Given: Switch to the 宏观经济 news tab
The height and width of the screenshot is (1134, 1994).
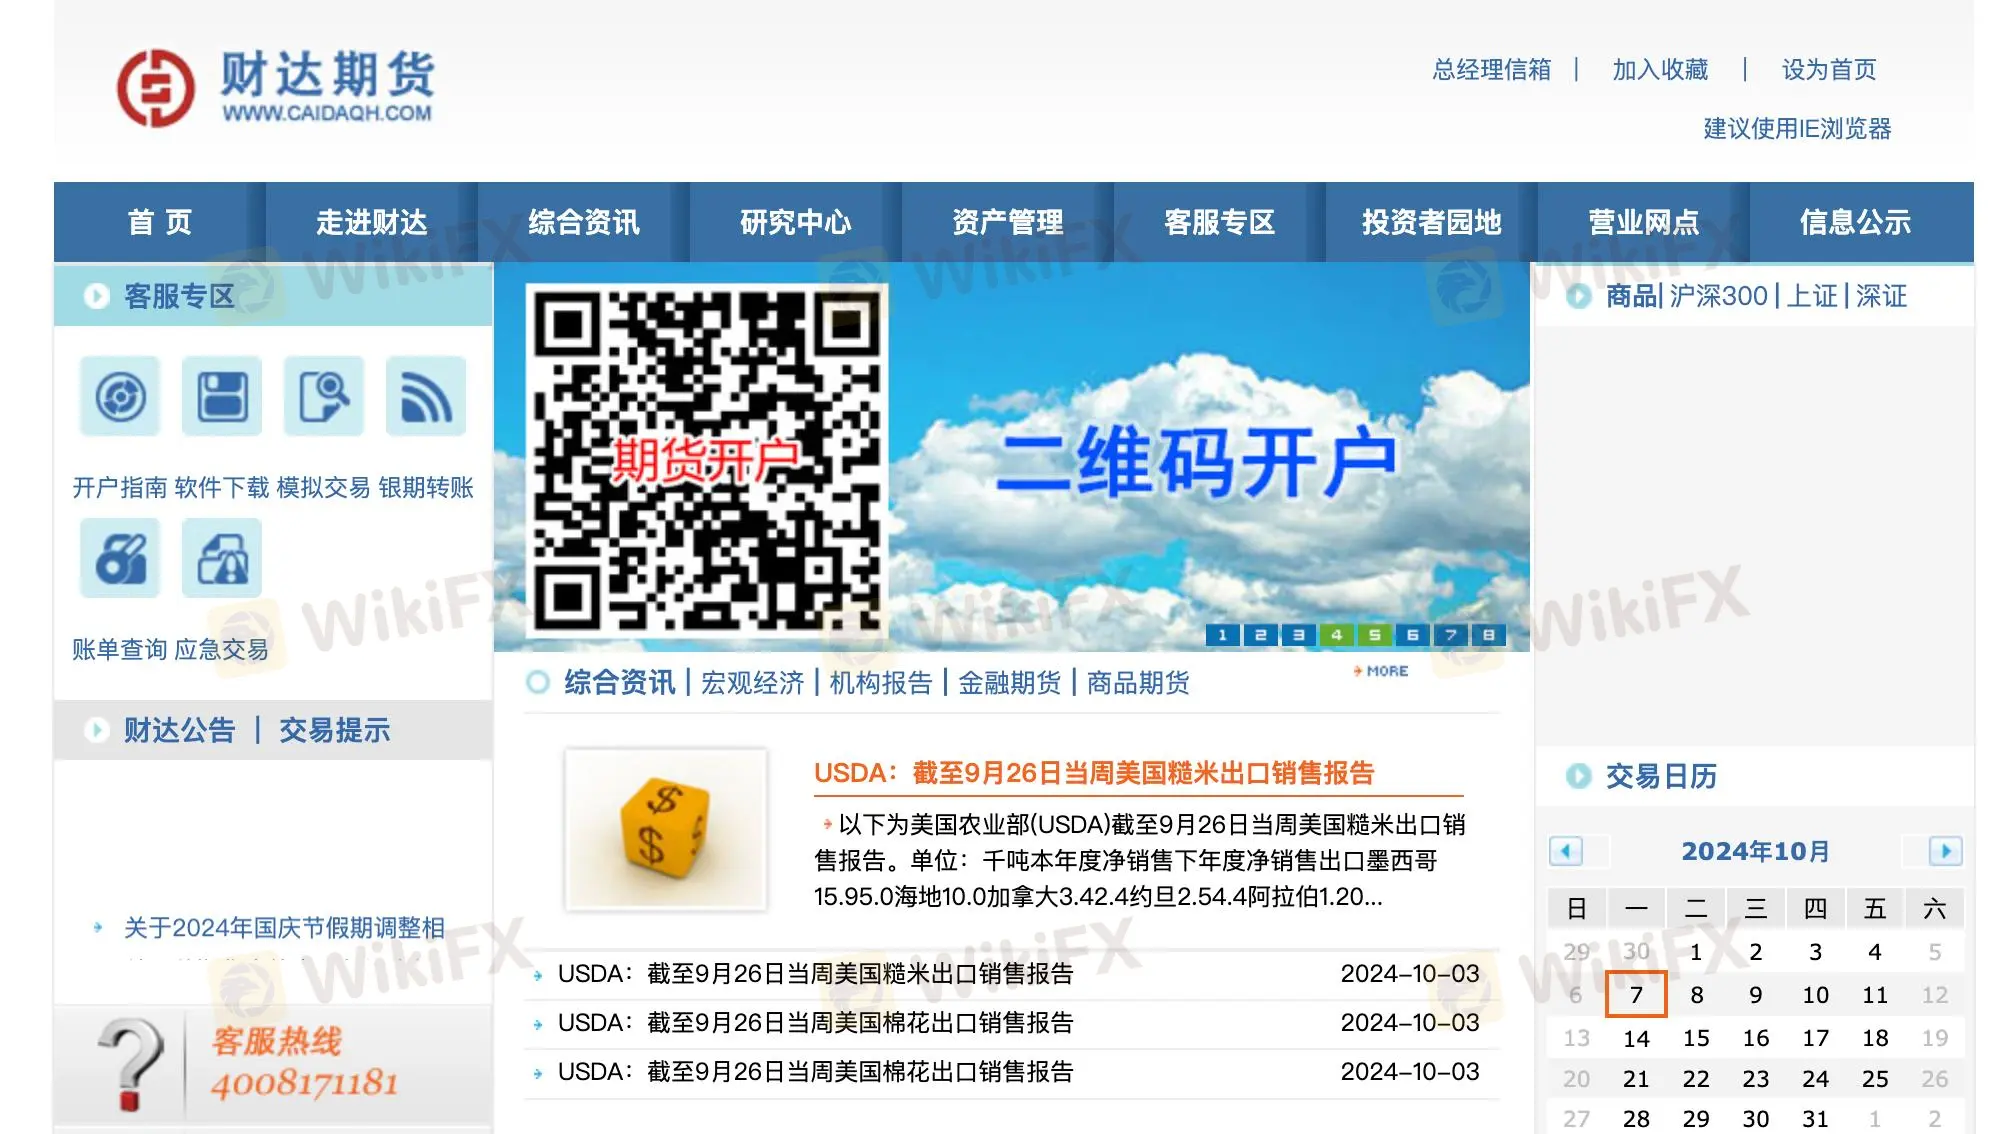Looking at the screenshot, I should [x=753, y=682].
